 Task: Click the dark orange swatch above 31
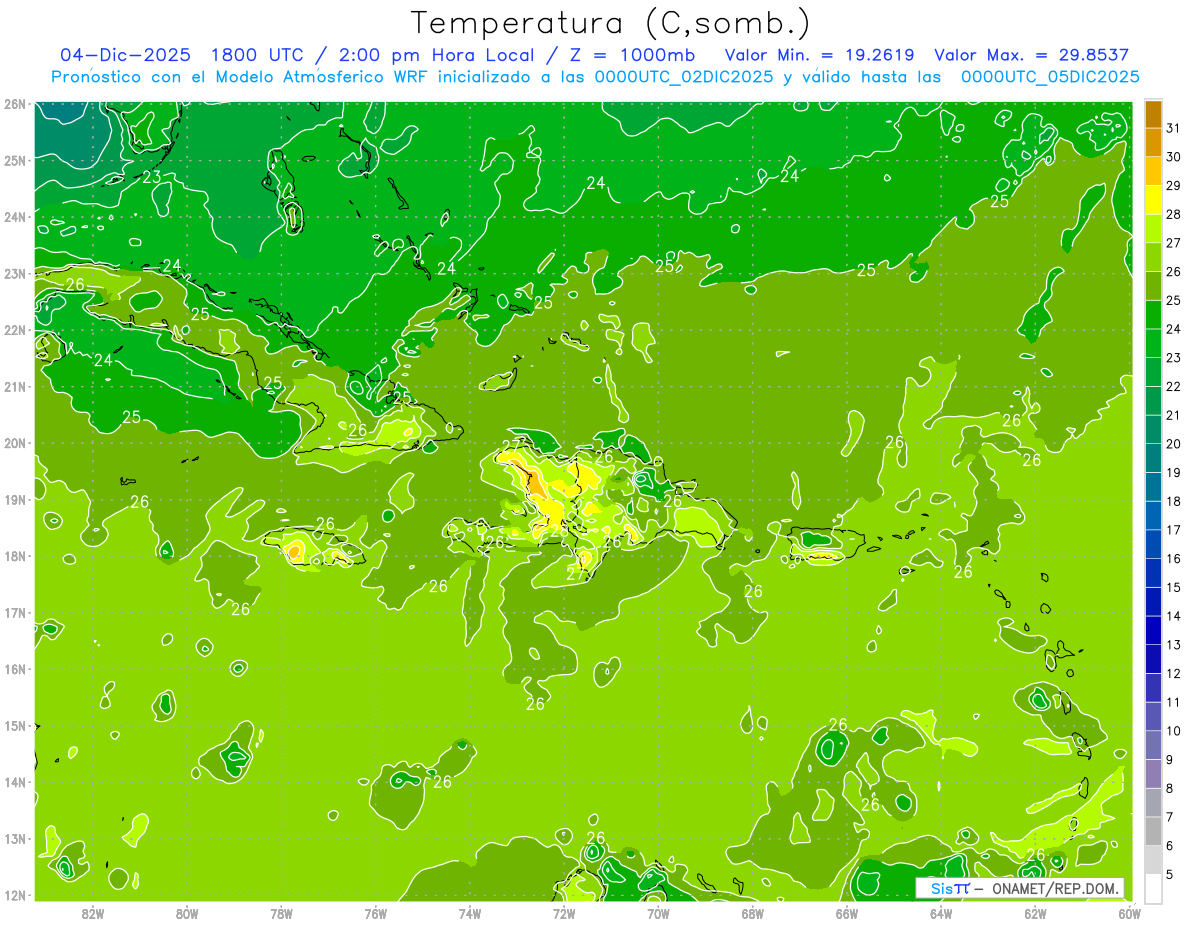pyautogui.click(x=1153, y=114)
